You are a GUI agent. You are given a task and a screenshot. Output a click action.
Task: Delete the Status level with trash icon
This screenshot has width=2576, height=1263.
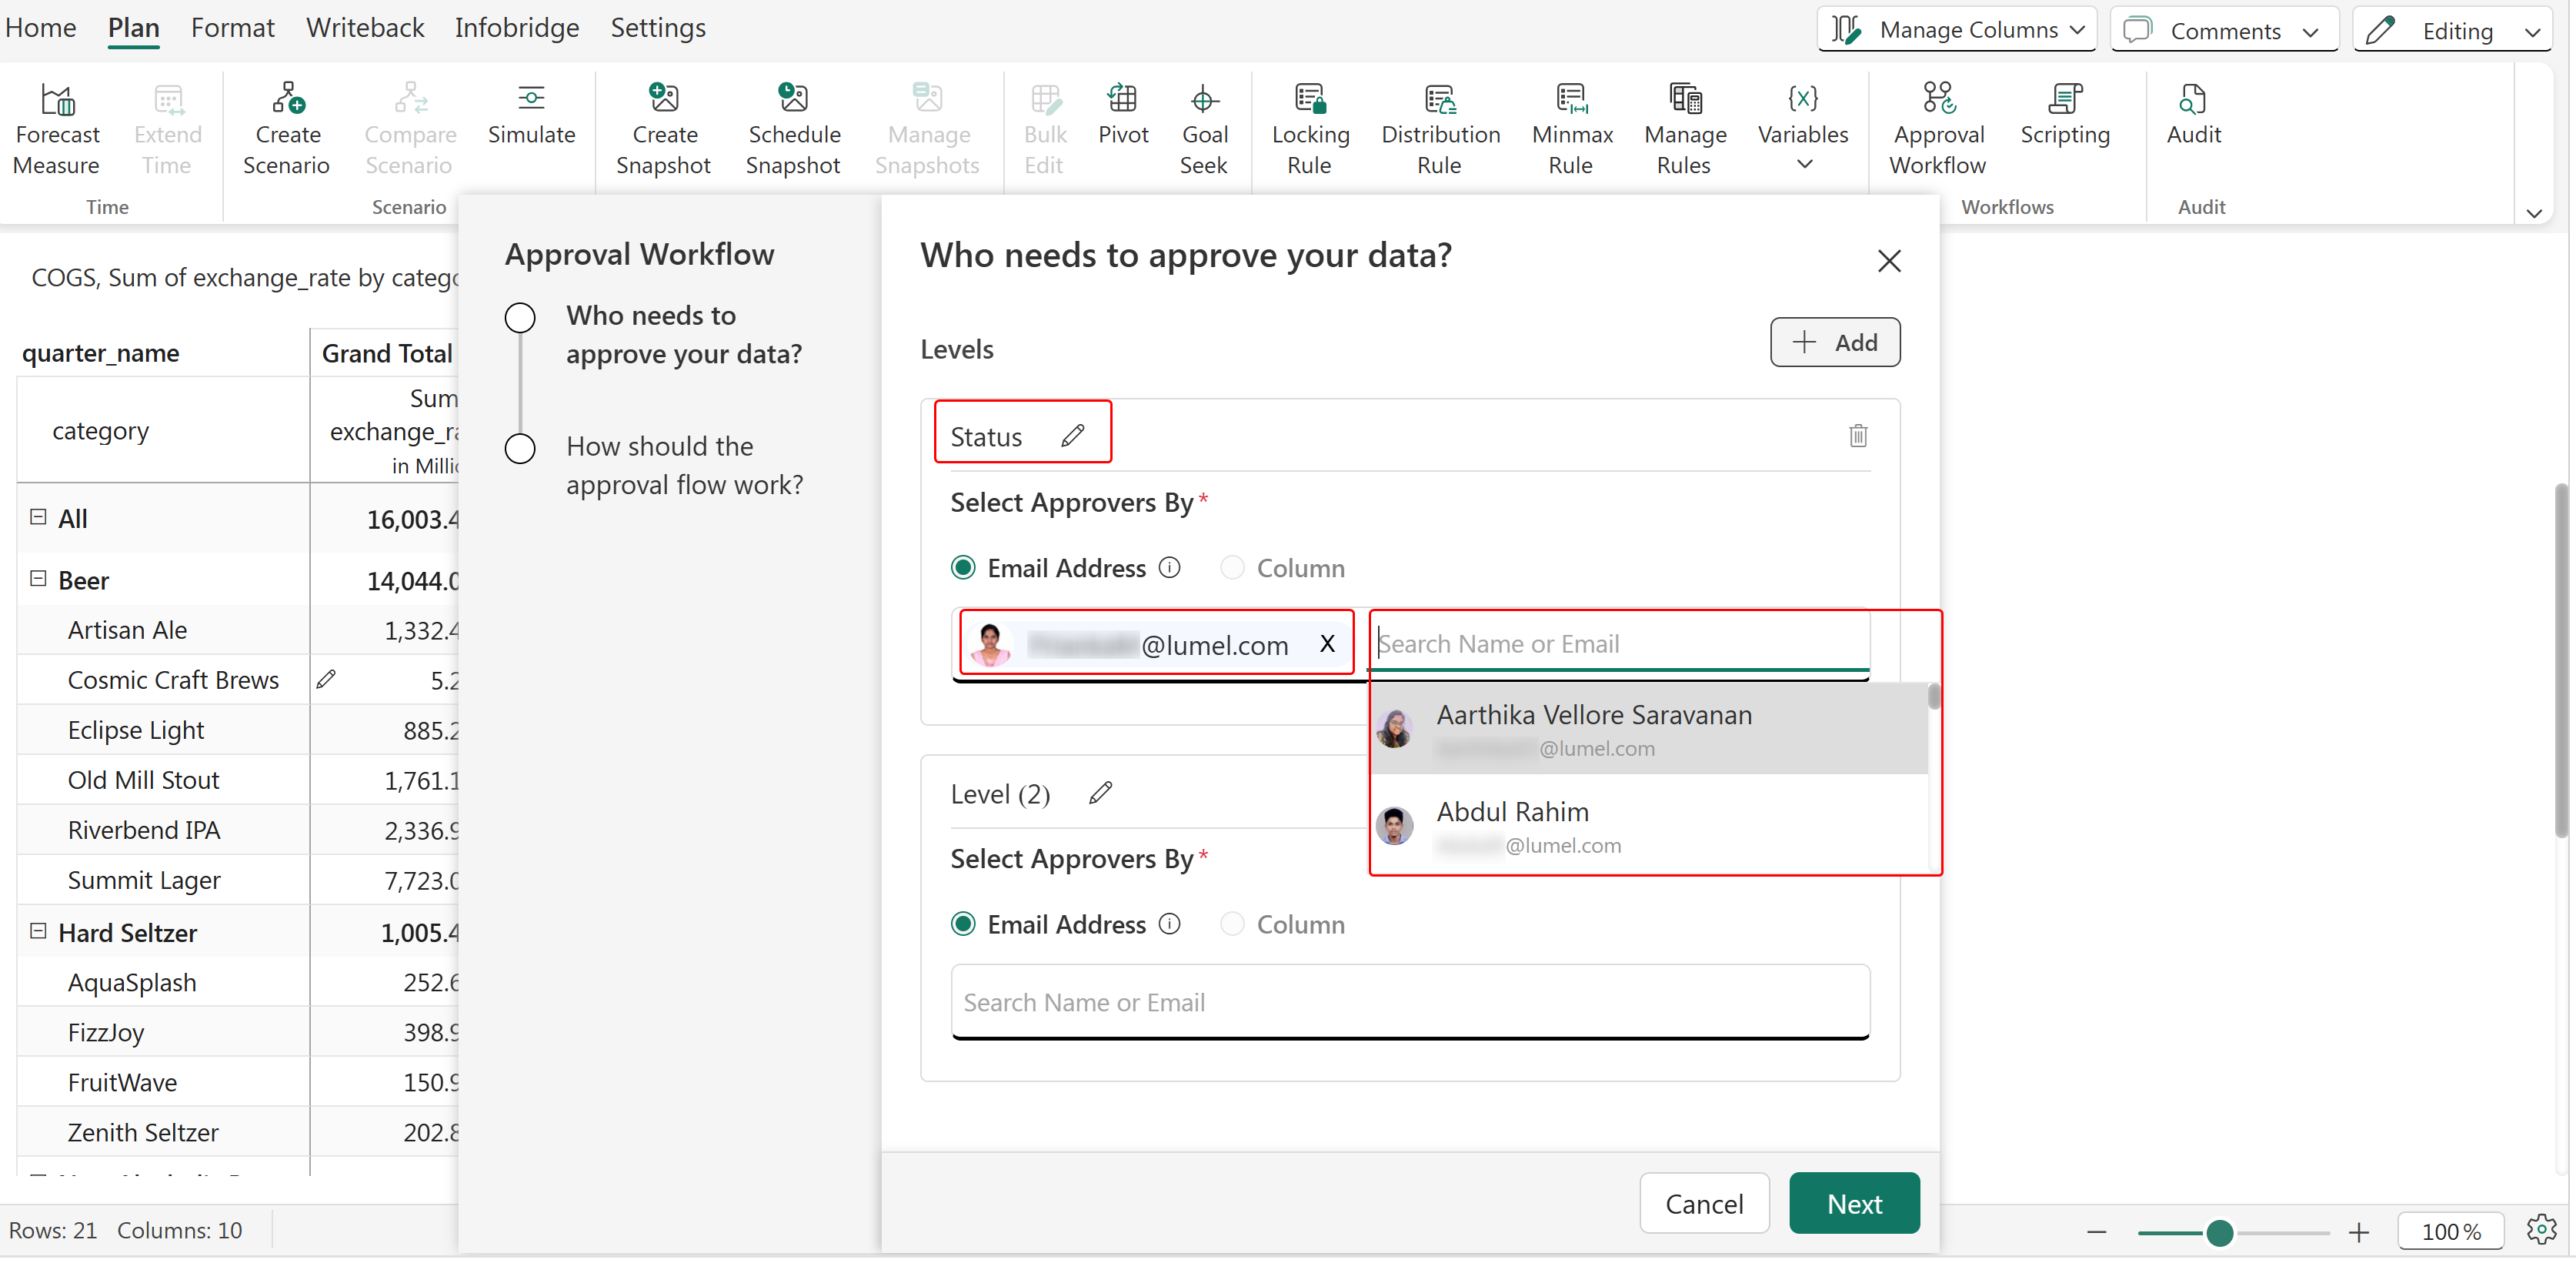tap(1857, 436)
